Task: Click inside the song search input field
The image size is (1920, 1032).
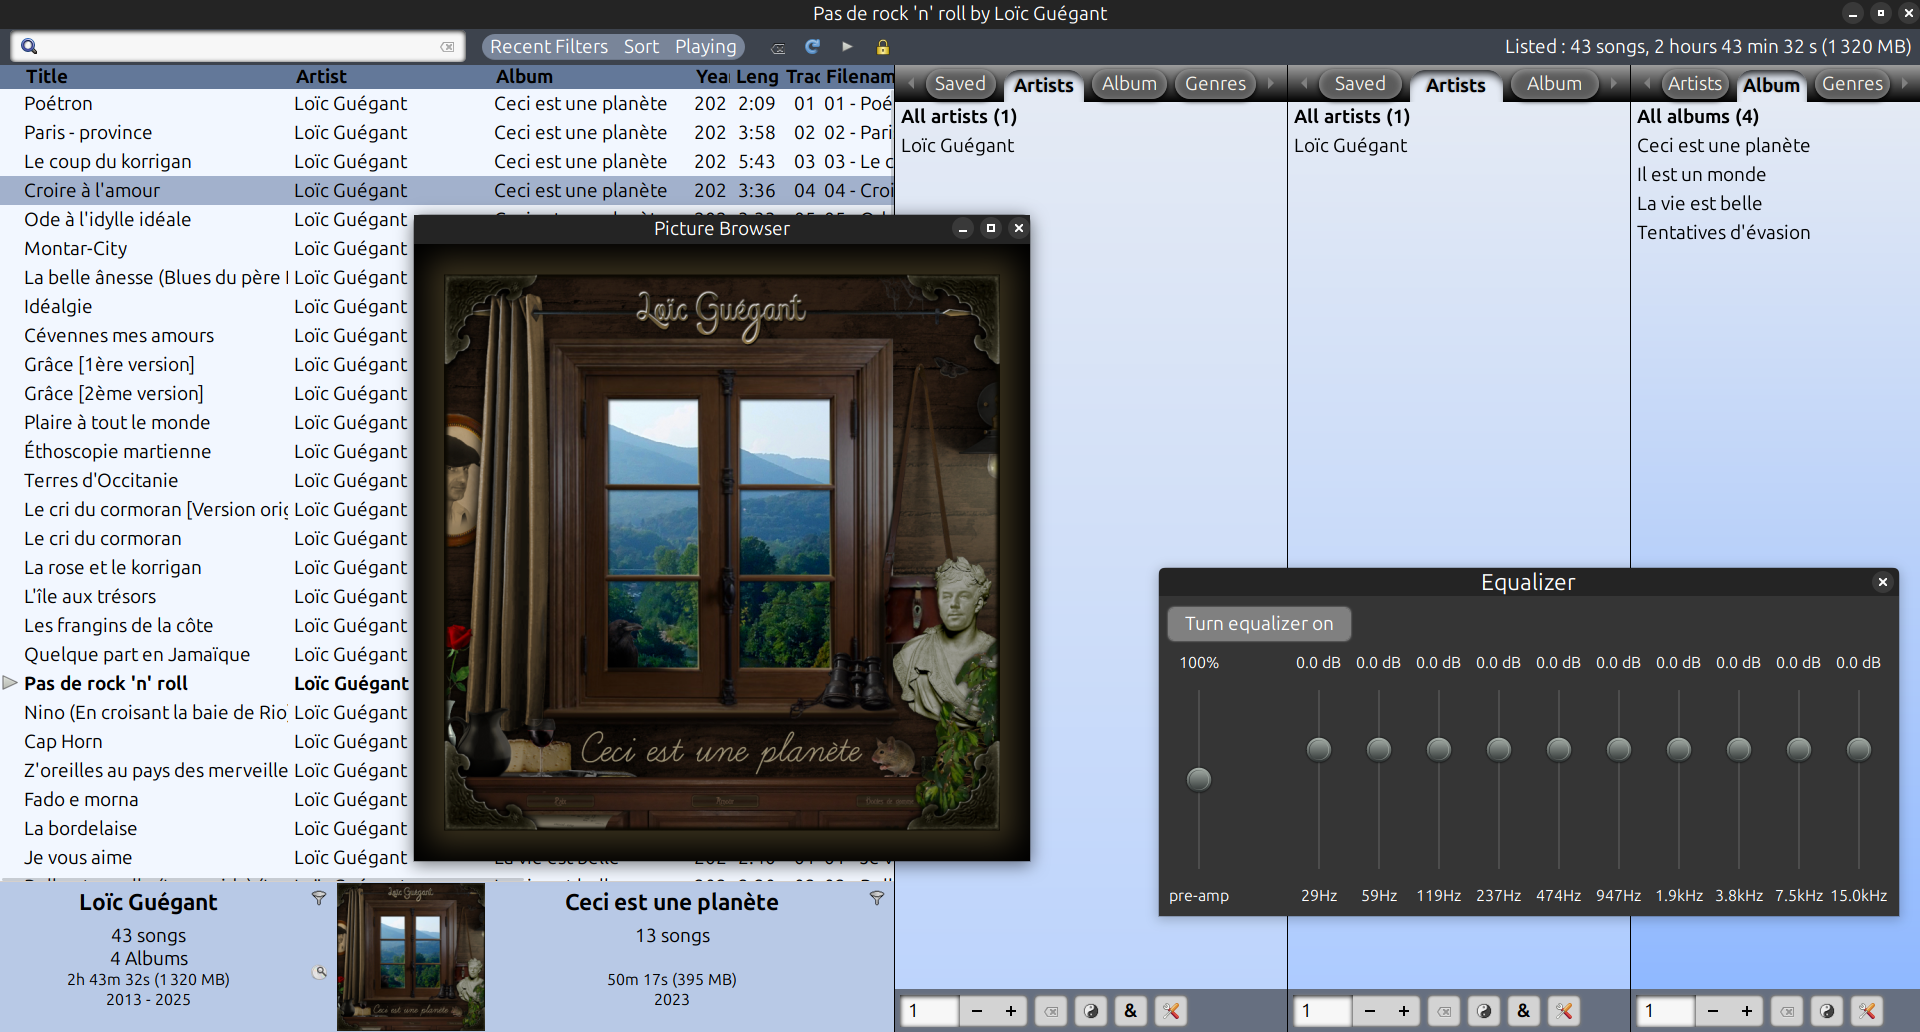Action: [x=238, y=47]
